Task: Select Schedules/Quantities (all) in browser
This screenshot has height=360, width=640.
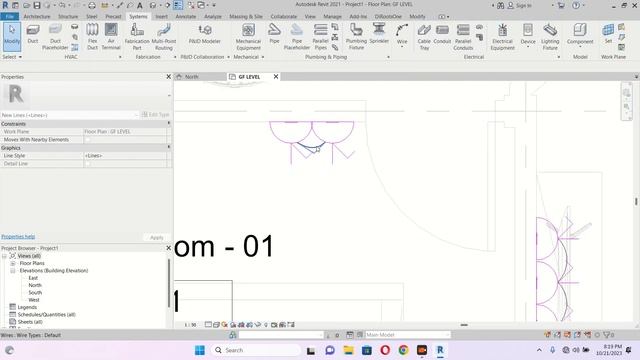Action: [47, 315]
